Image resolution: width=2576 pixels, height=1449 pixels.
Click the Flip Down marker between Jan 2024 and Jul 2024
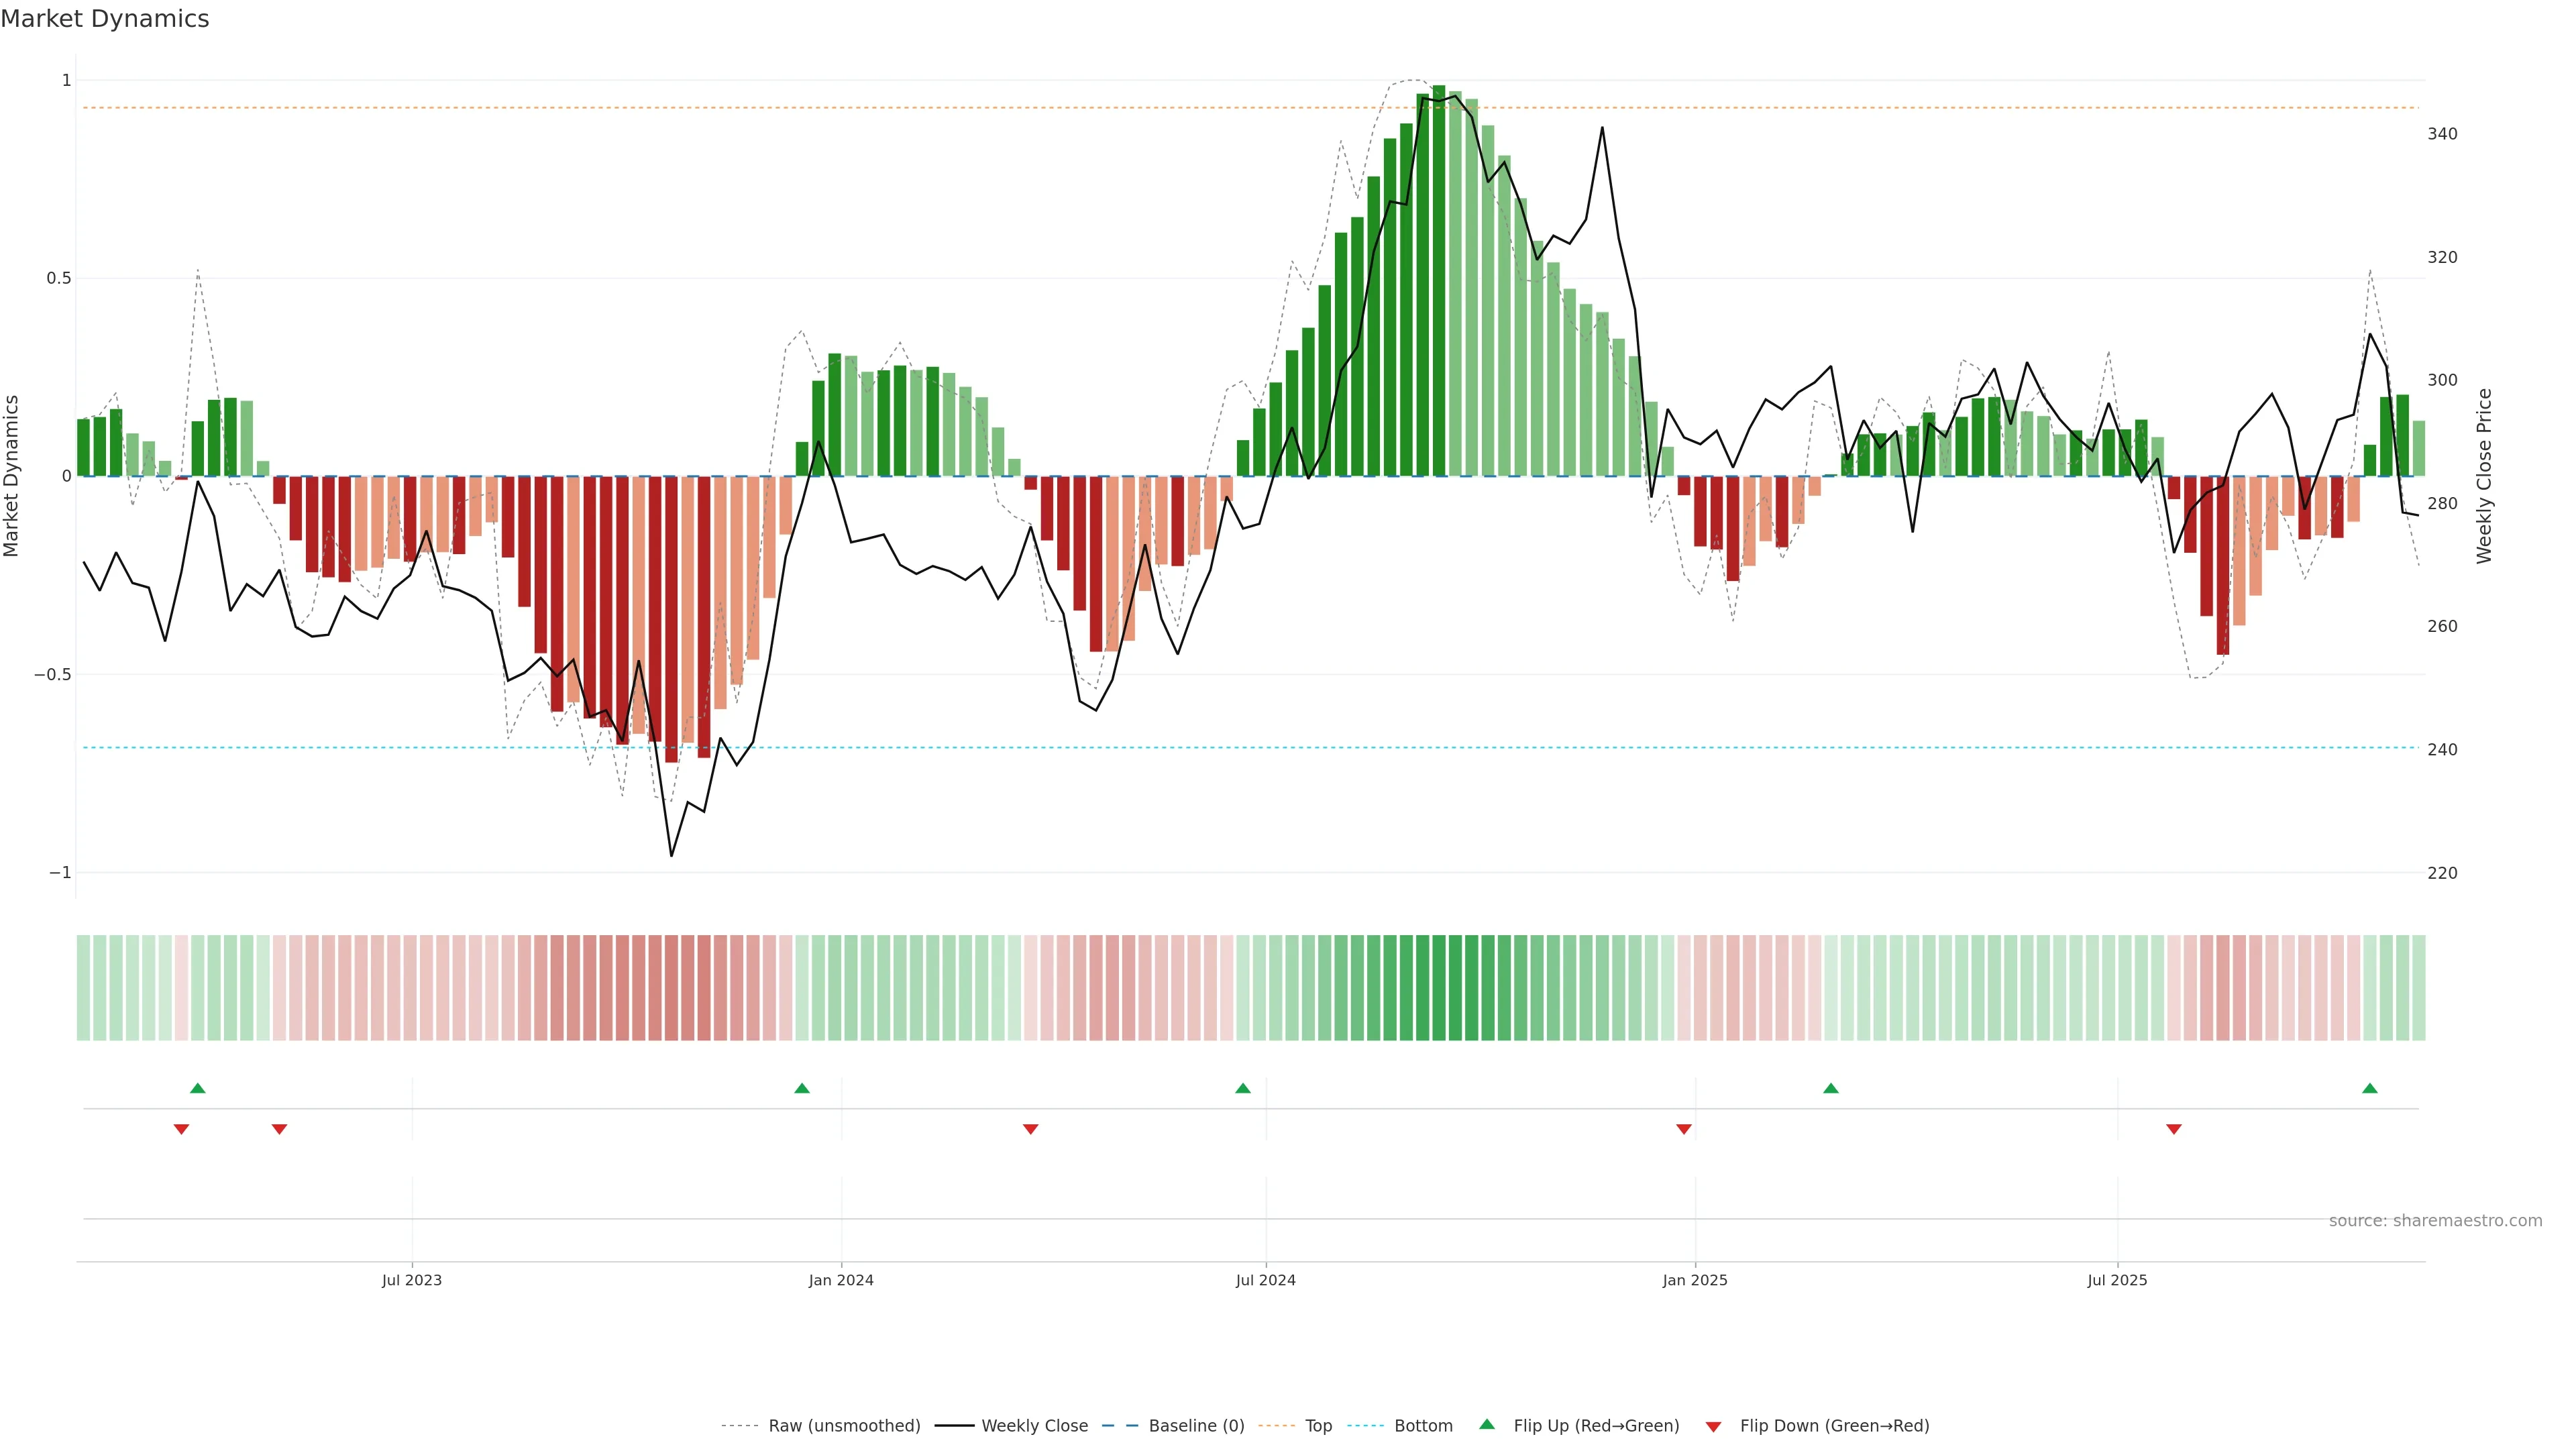coord(1030,1129)
